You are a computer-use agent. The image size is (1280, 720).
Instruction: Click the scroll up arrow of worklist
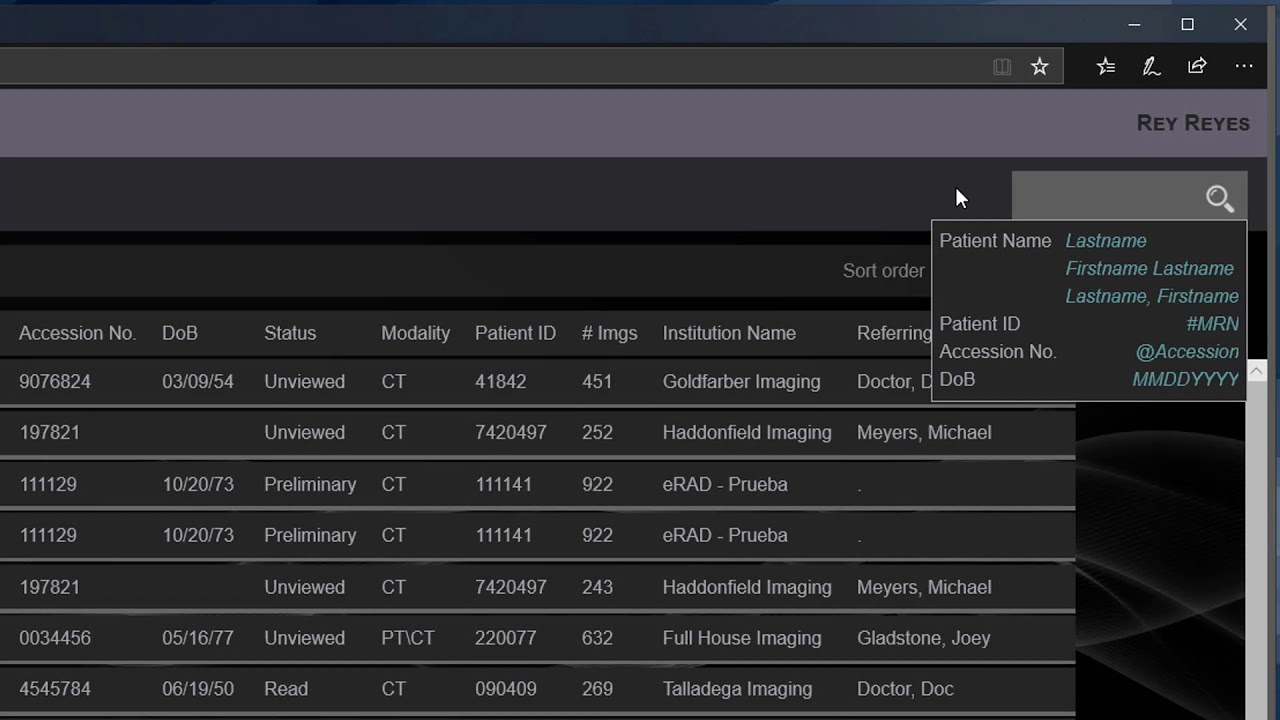pyautogui.click(x=1256, y=371)
